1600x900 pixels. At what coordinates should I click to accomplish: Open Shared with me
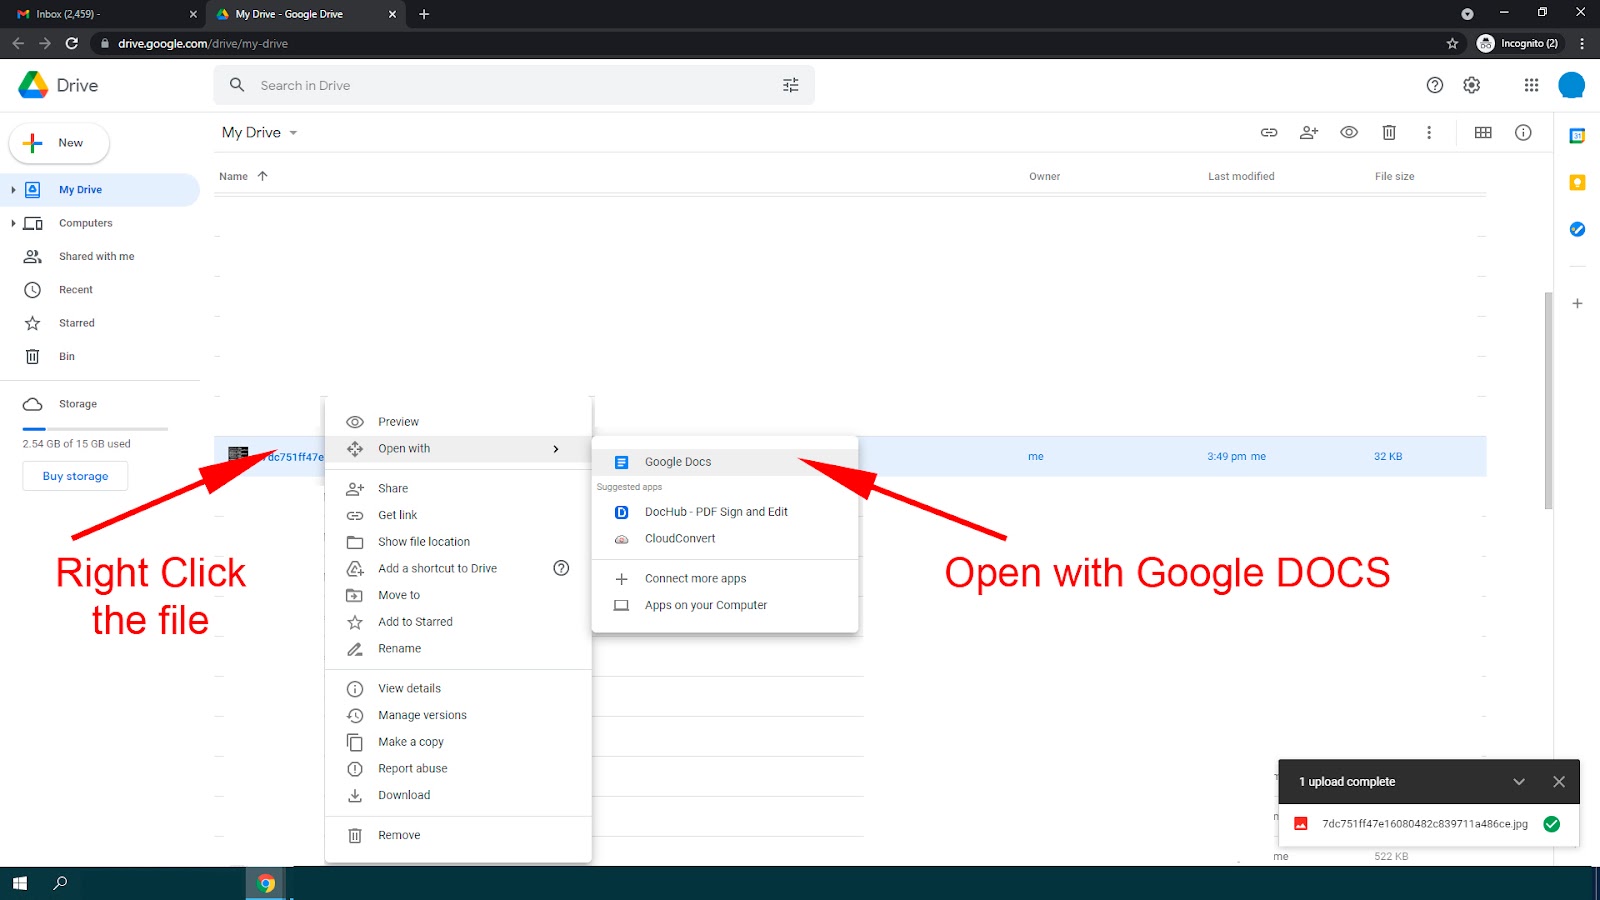click(x=96, y=256)
